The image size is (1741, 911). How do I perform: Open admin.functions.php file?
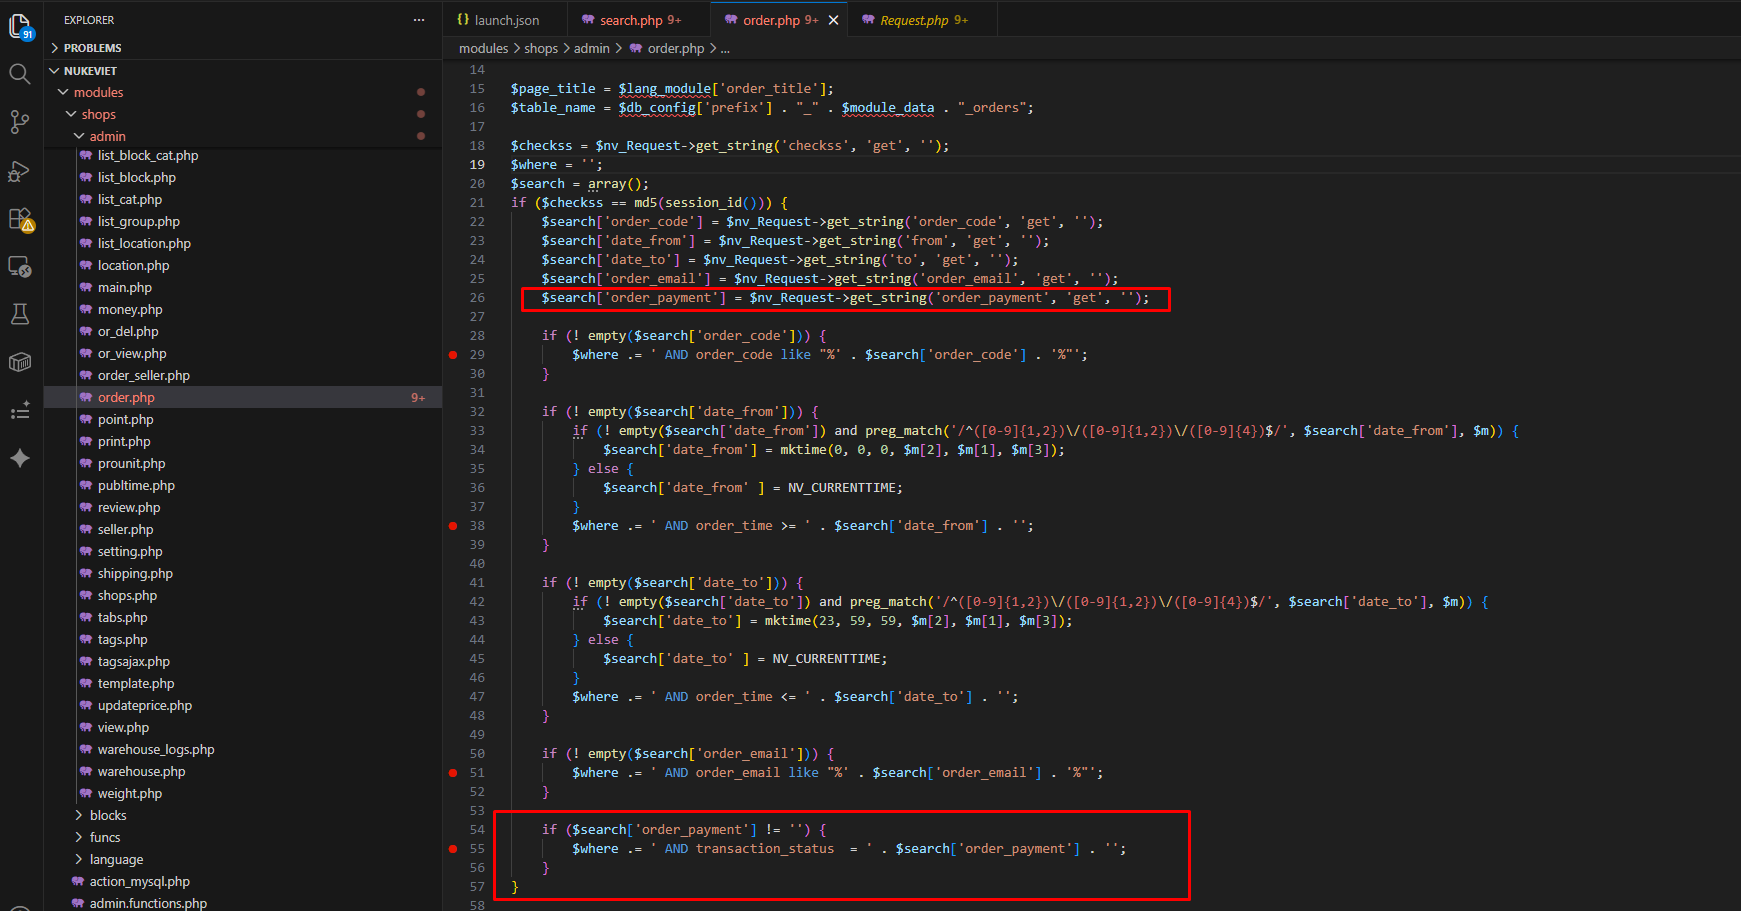pyautogui.click(x=148, y=904)
